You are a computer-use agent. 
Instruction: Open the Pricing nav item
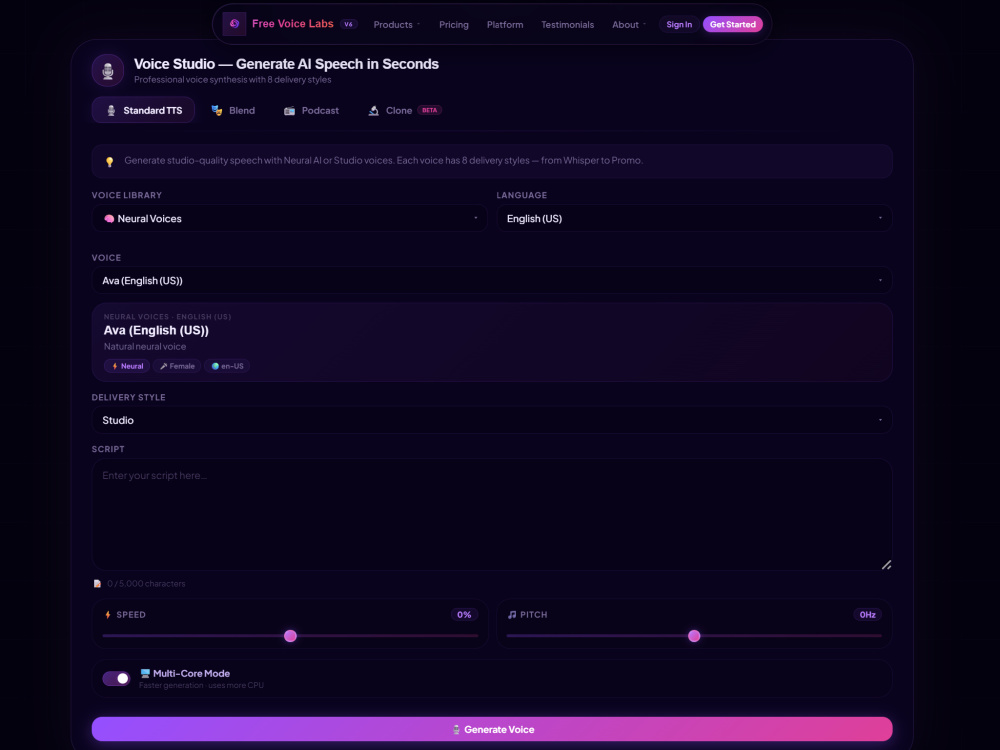coord(454,24)
